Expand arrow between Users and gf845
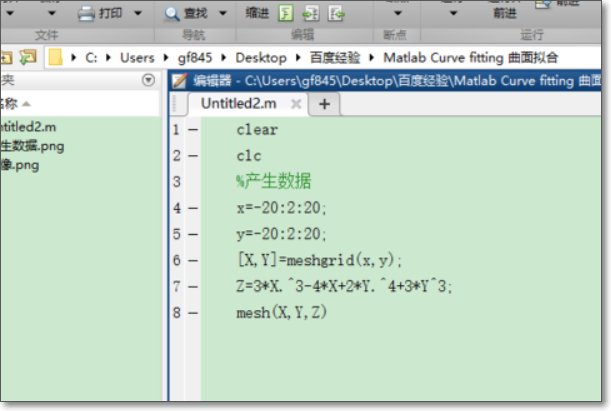The width and height of the screenshot is (611, 411). pos(166,58)
